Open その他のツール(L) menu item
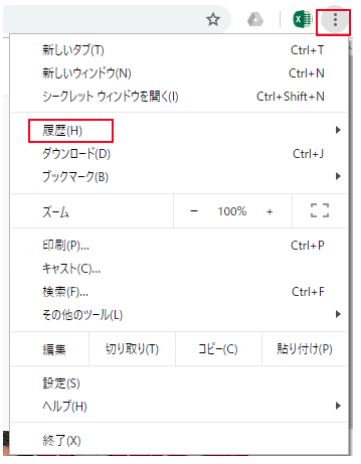This screenshot has width=361, height=464. (179, 315)
